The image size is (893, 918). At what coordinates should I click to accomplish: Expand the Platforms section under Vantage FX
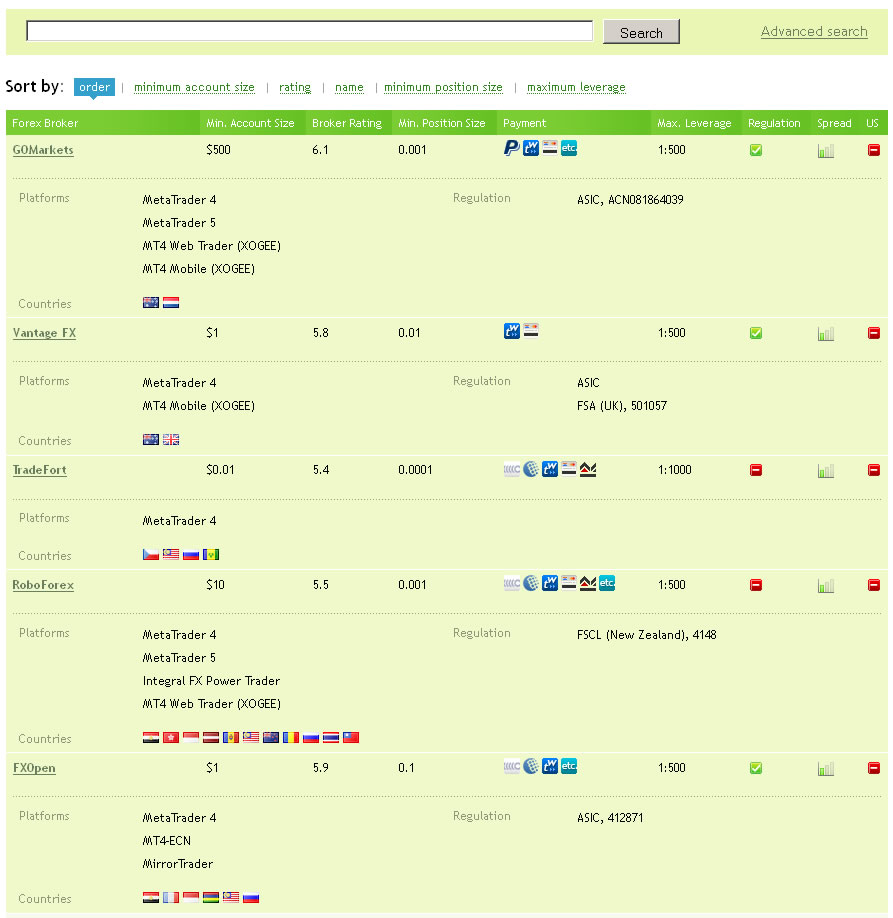coord(44,381)
